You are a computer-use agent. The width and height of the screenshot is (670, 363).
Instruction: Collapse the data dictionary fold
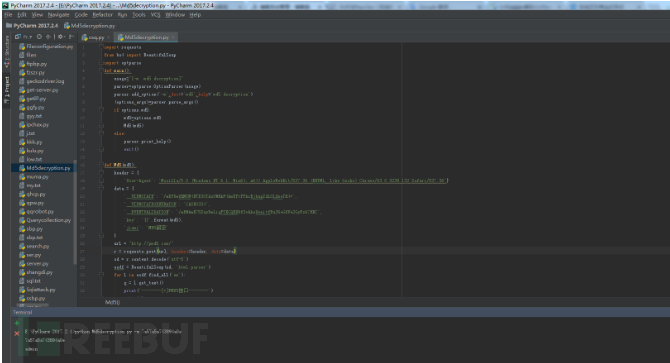102,188
